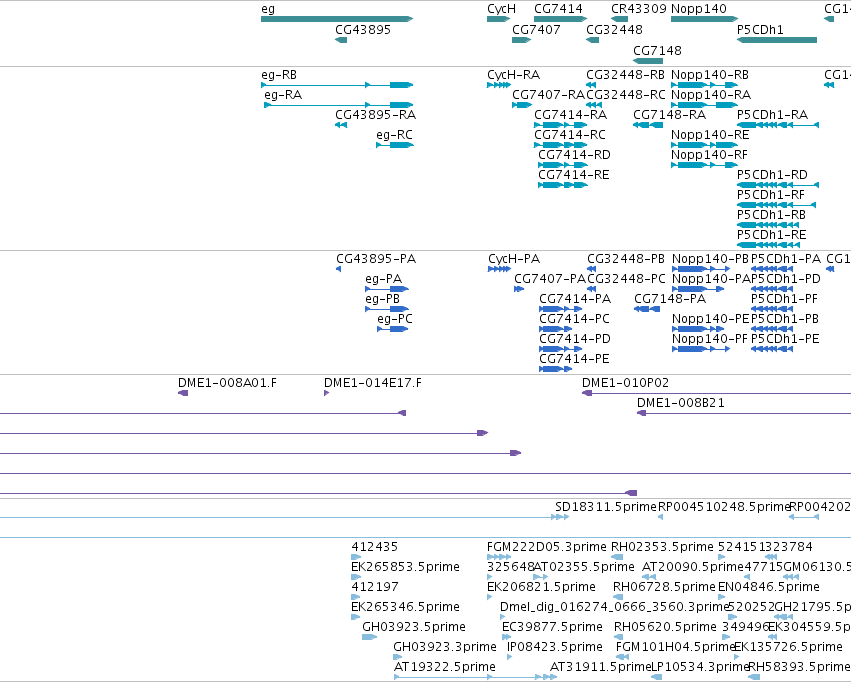This screenshot has width=851, height=682.
Task: Click the CG32448 gene label
Action: [x=614, y=30]
